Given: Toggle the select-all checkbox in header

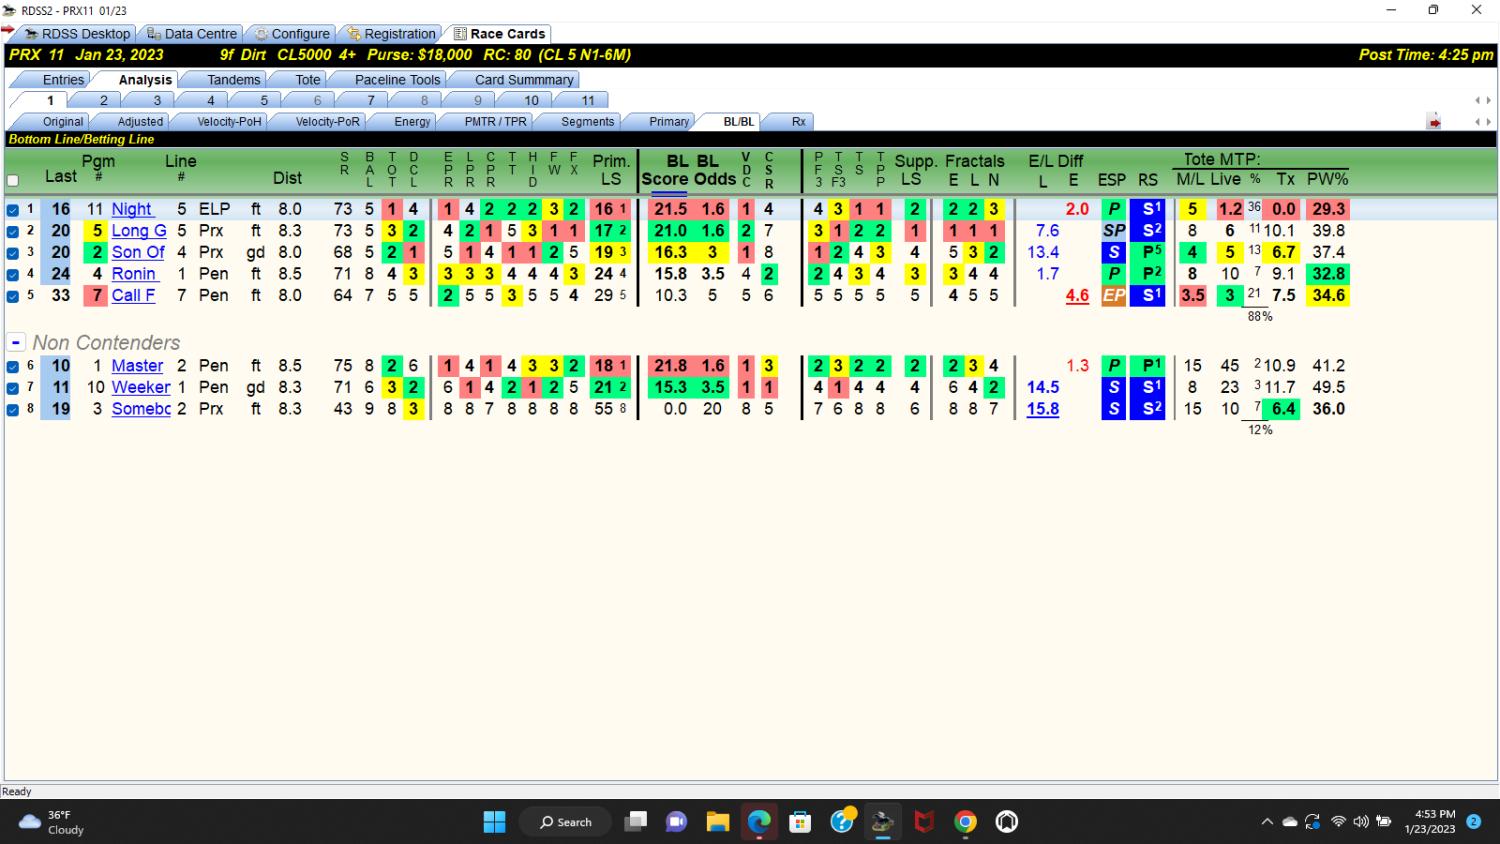Looking at the screenshot, I should click(13, 181).
